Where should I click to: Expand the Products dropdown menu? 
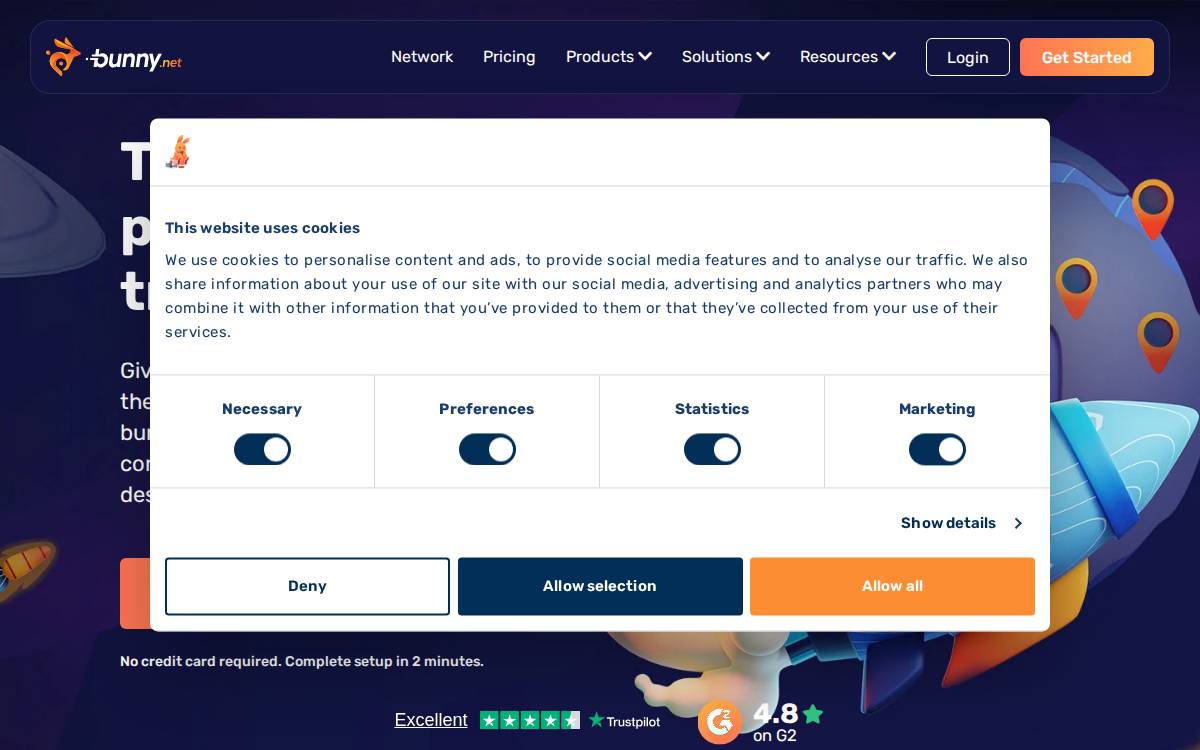[x=609, y=57]
